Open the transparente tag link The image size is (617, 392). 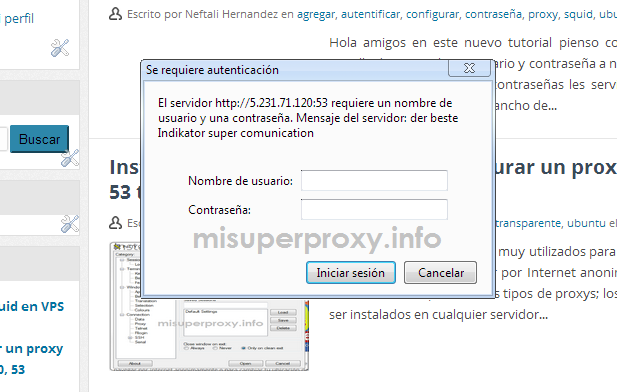pyautogui.click(x=528, y=223)
